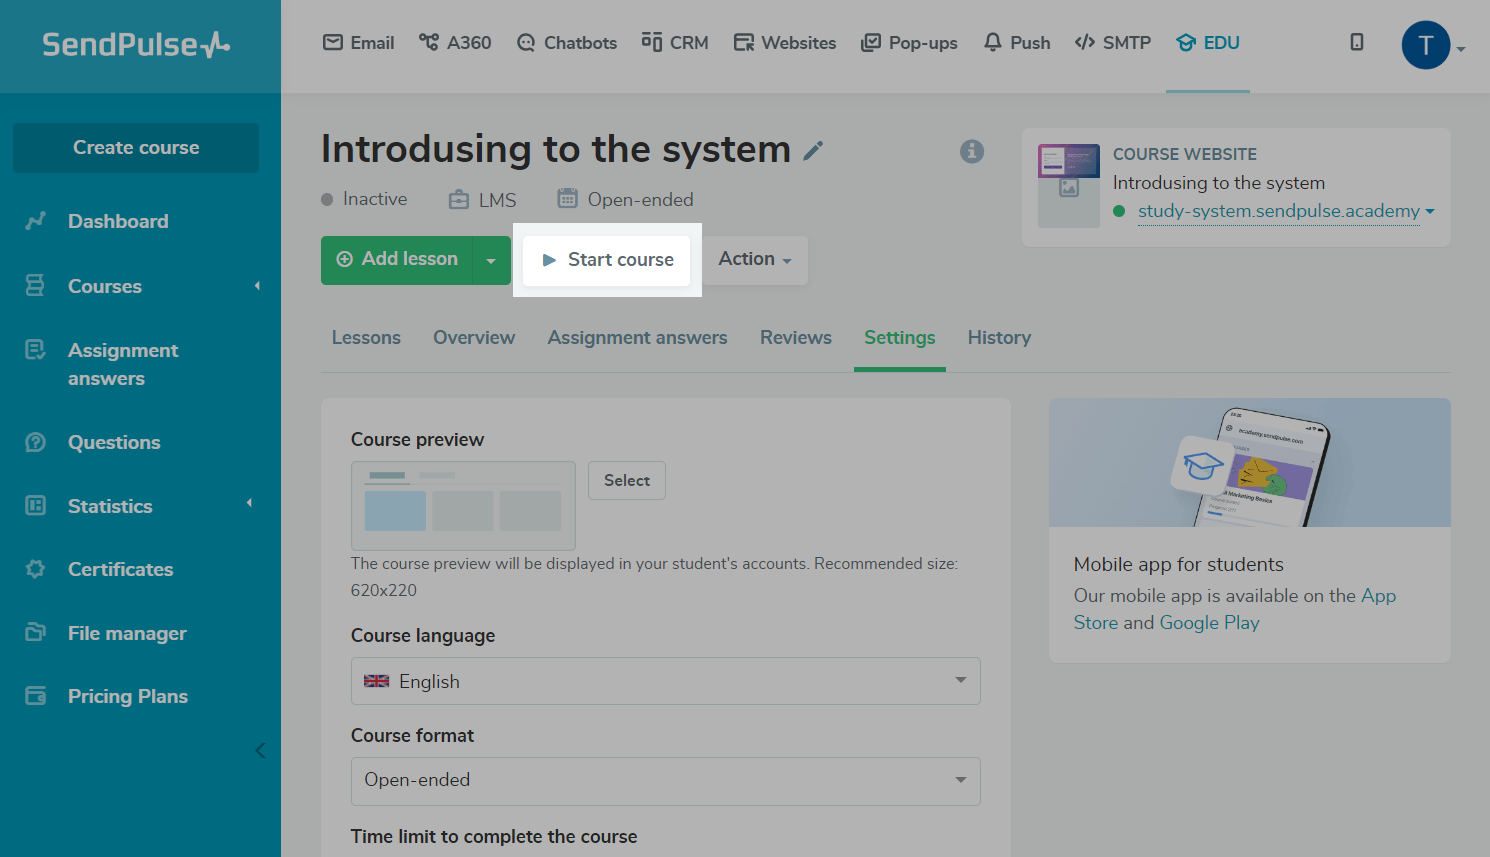Switch to the Reviews tab
Image resolution: width=1490 pixels, height=857 pixels.
[795, 338]
